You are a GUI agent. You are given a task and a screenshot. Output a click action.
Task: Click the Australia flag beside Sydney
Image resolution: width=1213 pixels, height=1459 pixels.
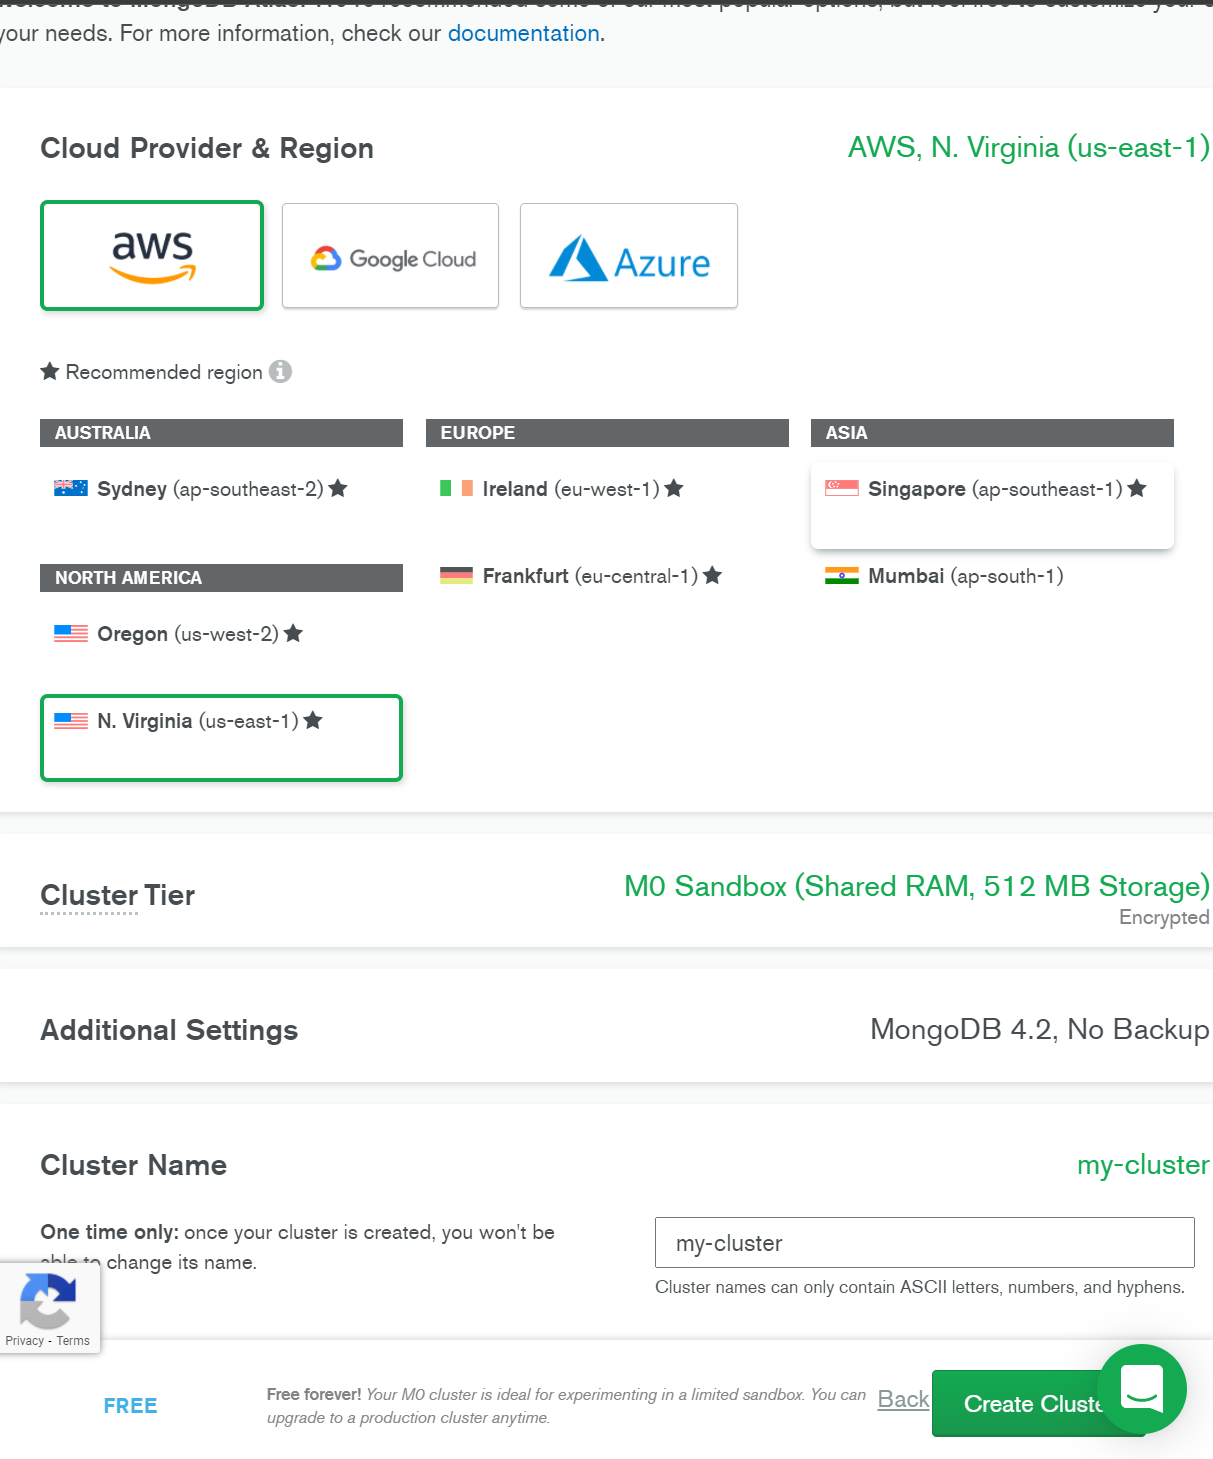tap(71, 488)
